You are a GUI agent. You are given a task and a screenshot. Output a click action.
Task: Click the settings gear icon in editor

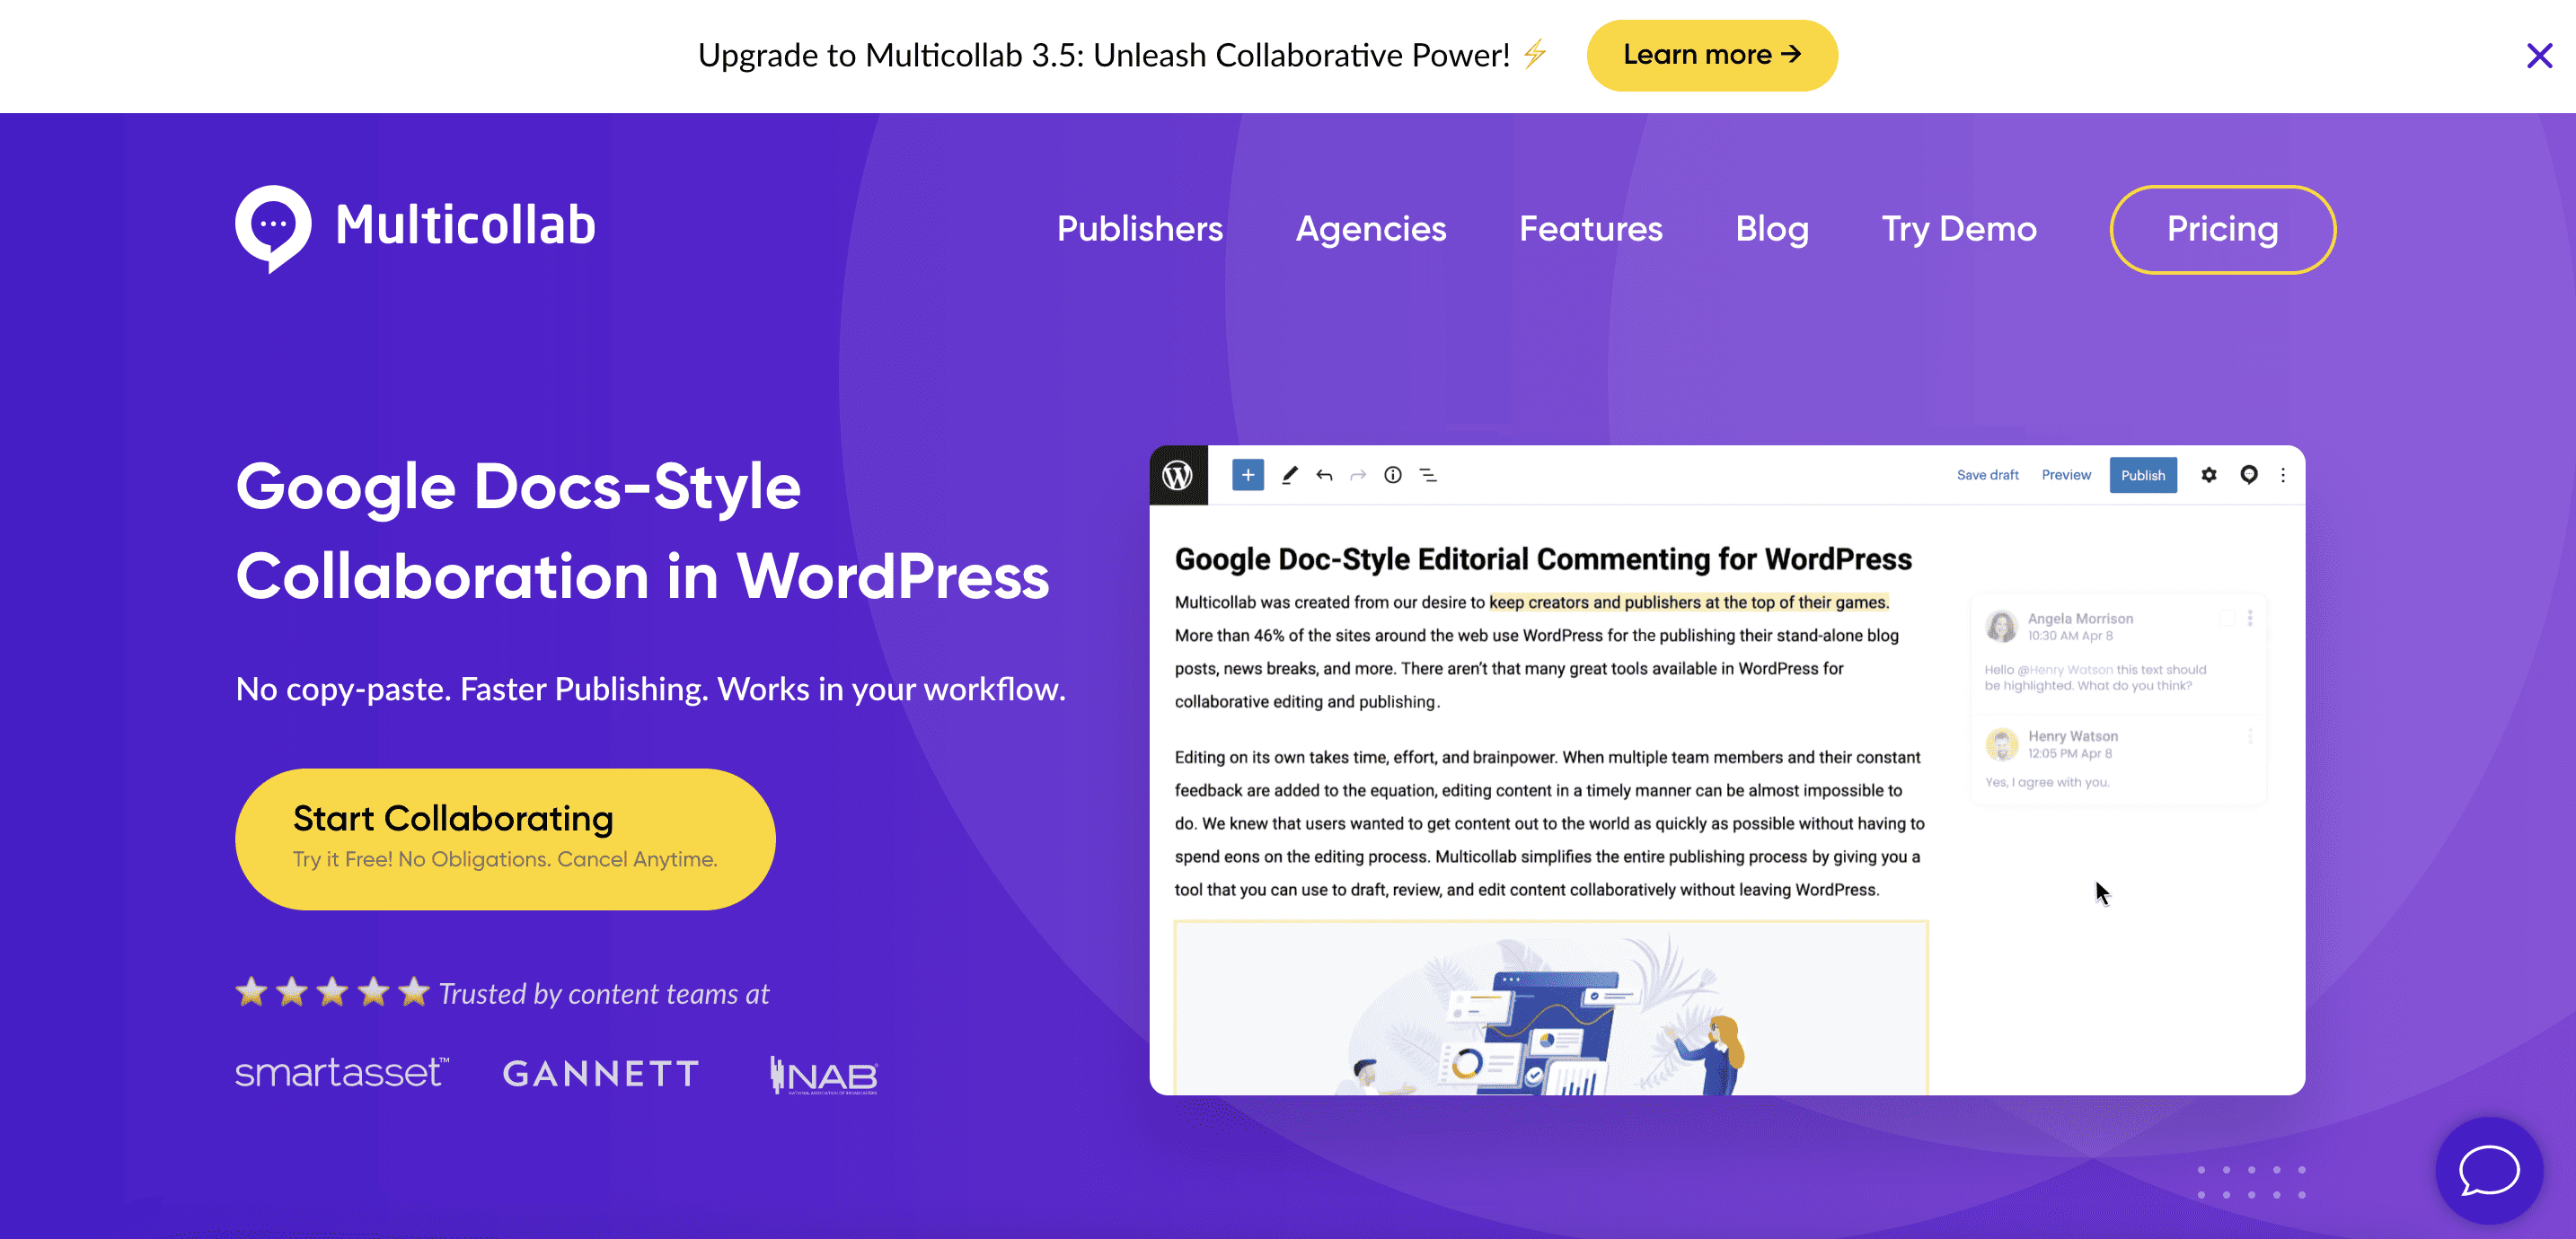pyautogui.click(x=2210, y=475)
